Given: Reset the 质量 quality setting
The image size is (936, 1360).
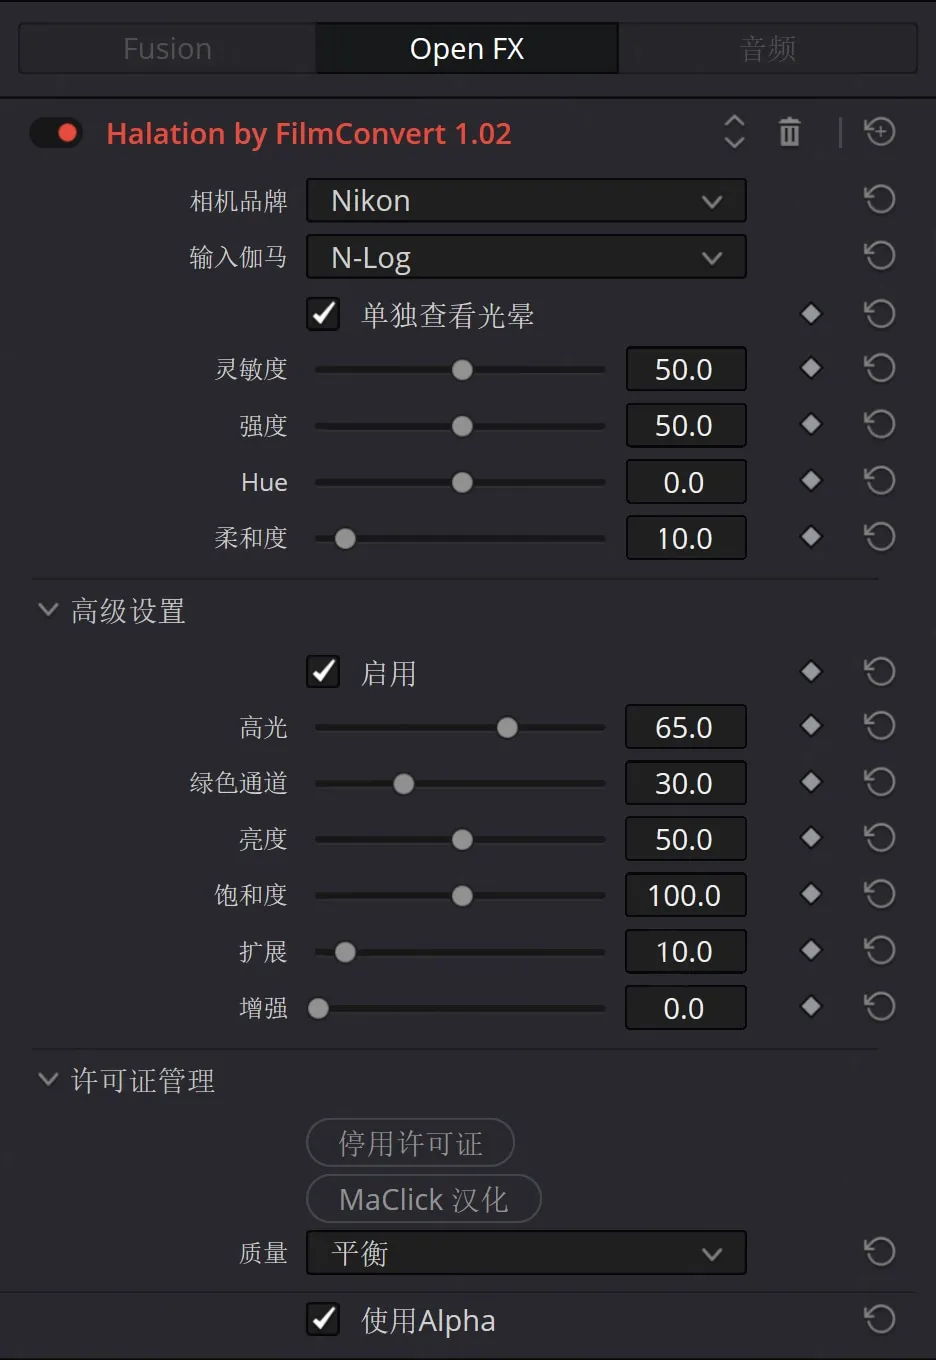Looking at the screenshot, I should (x=880, y=1252).
